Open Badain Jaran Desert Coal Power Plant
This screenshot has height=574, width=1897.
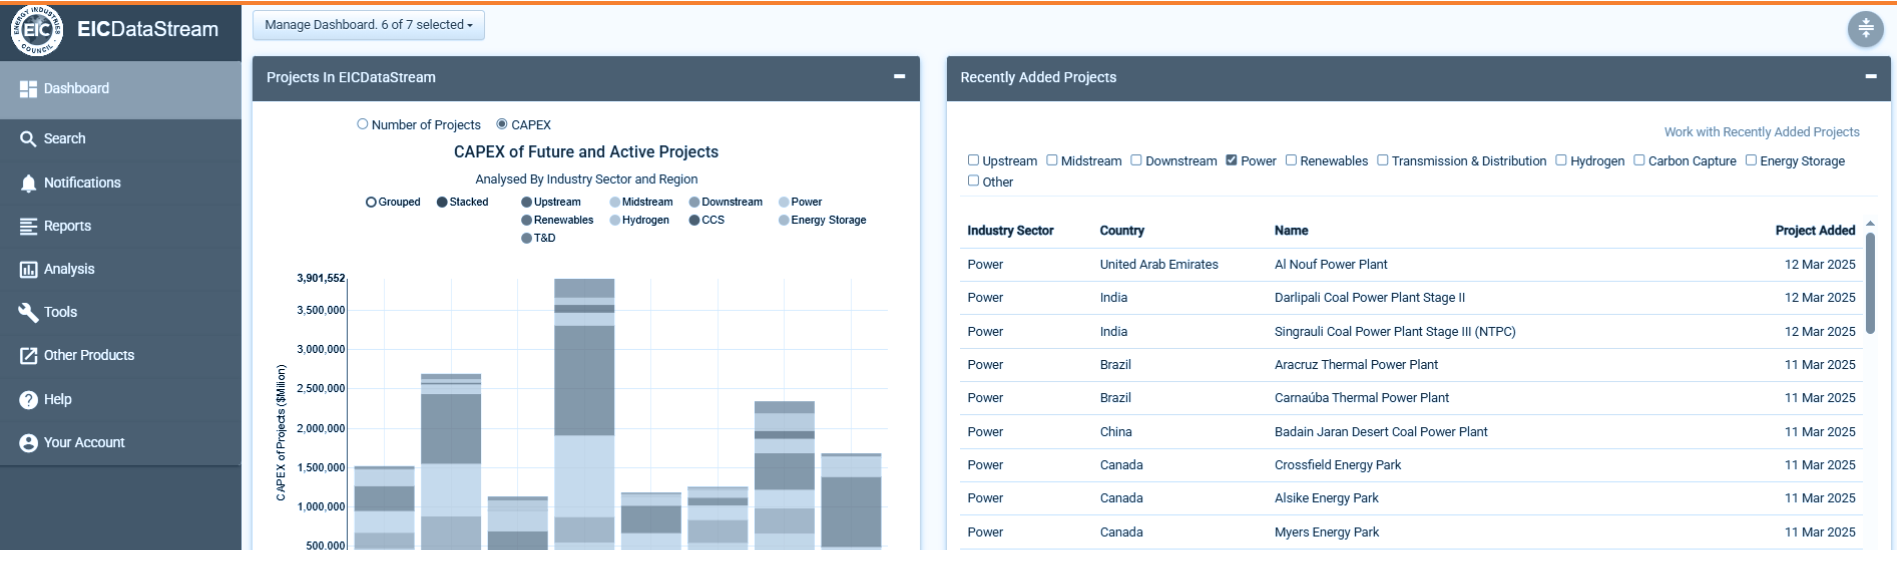pos(1380,431)
